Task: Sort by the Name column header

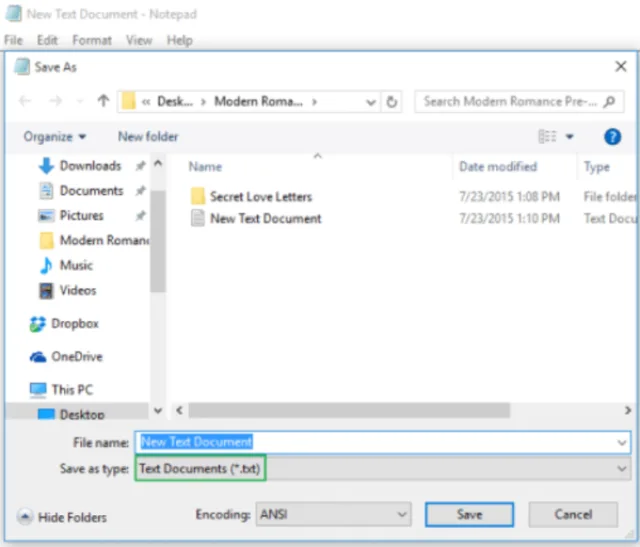Action: tap(205, 167)
